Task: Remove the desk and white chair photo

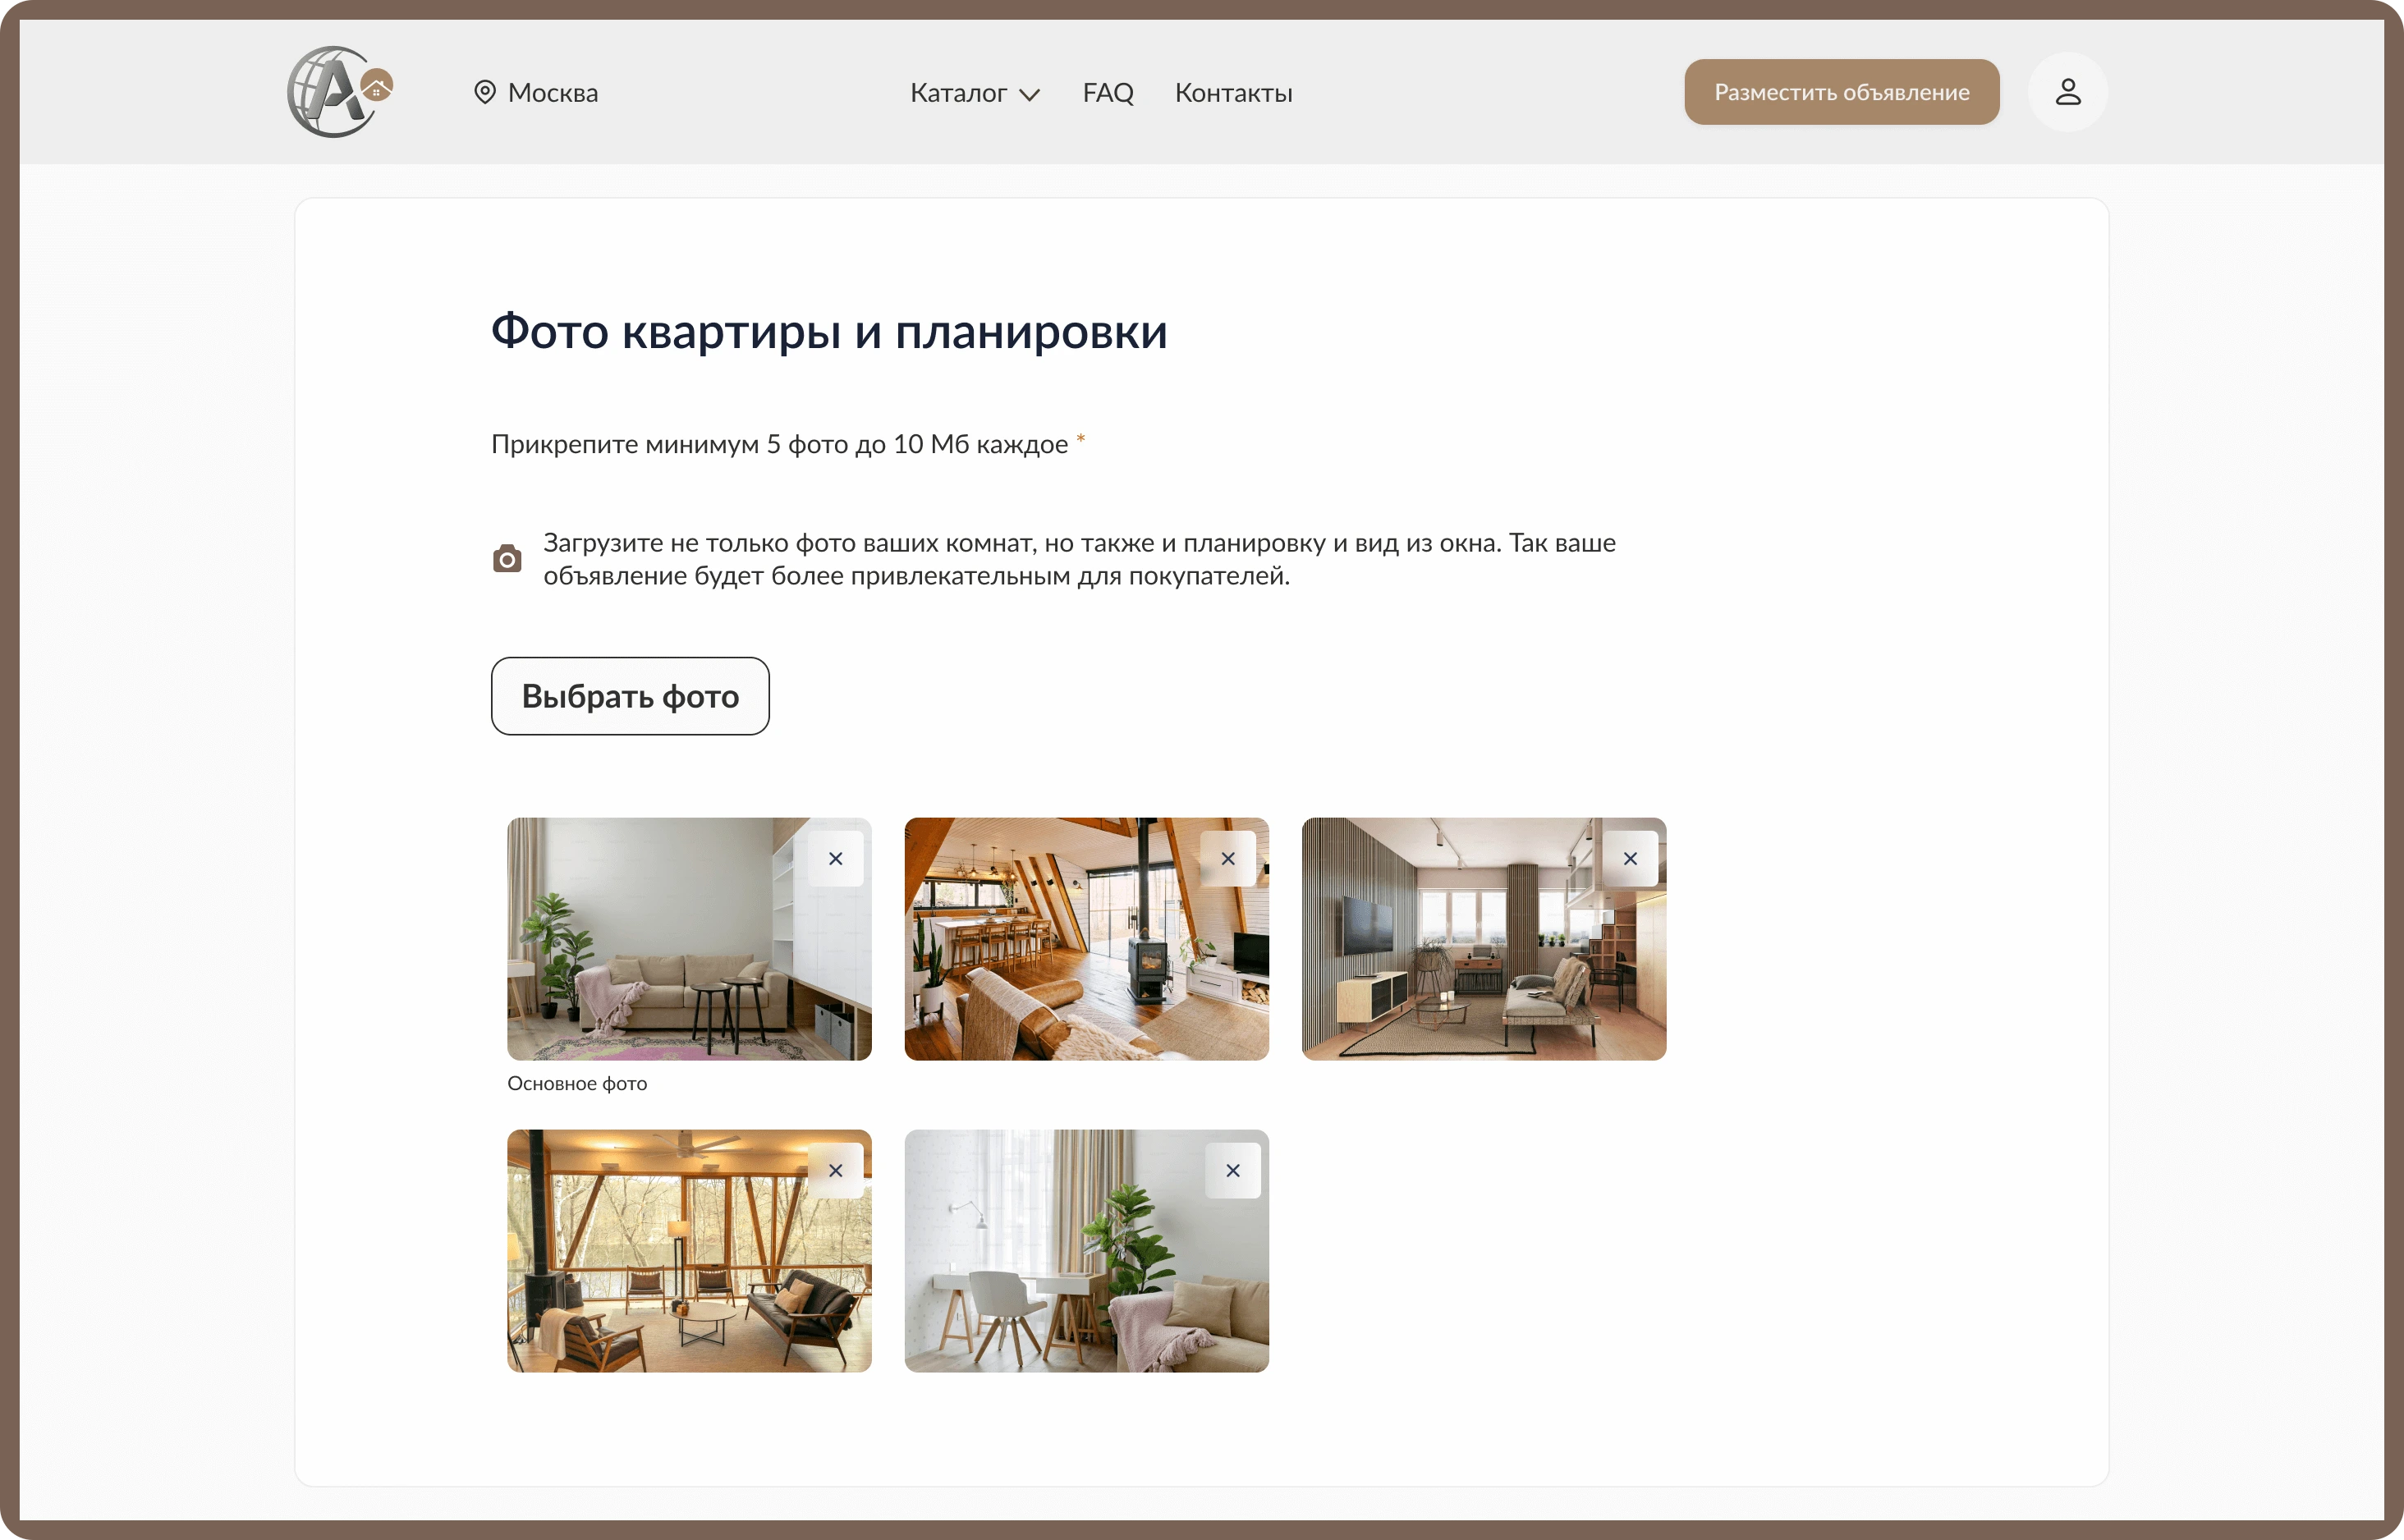Action: [1232, 1171]
